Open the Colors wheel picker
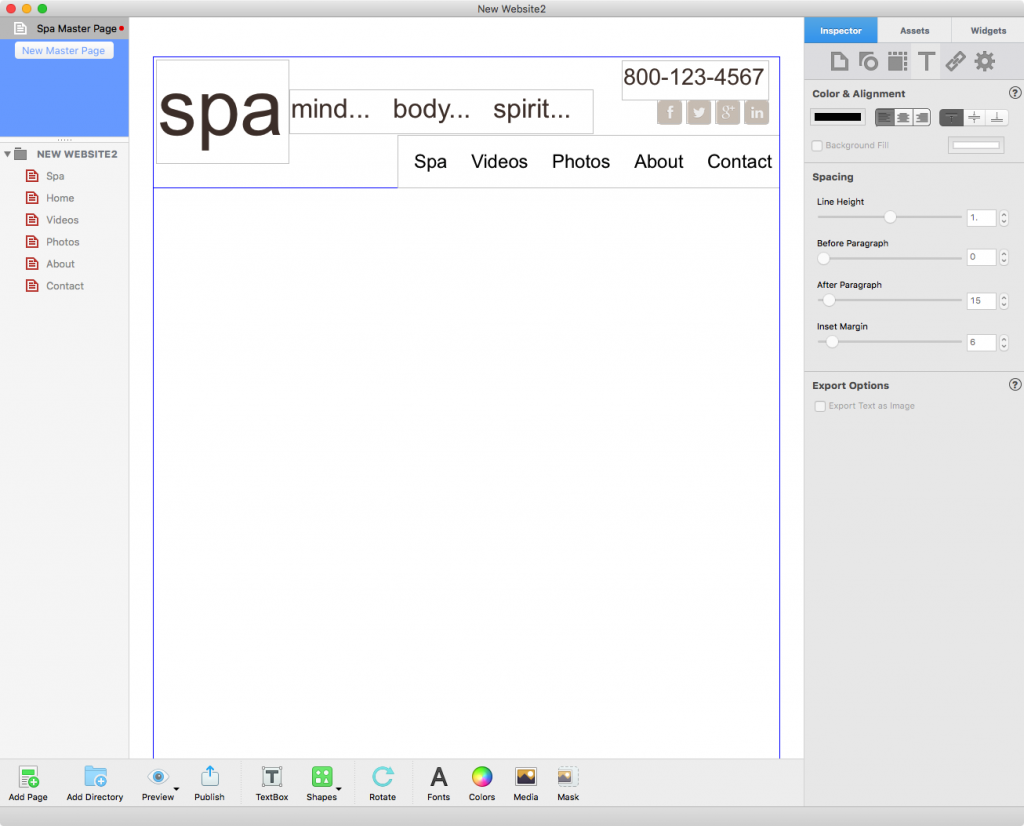 [482, 777]
